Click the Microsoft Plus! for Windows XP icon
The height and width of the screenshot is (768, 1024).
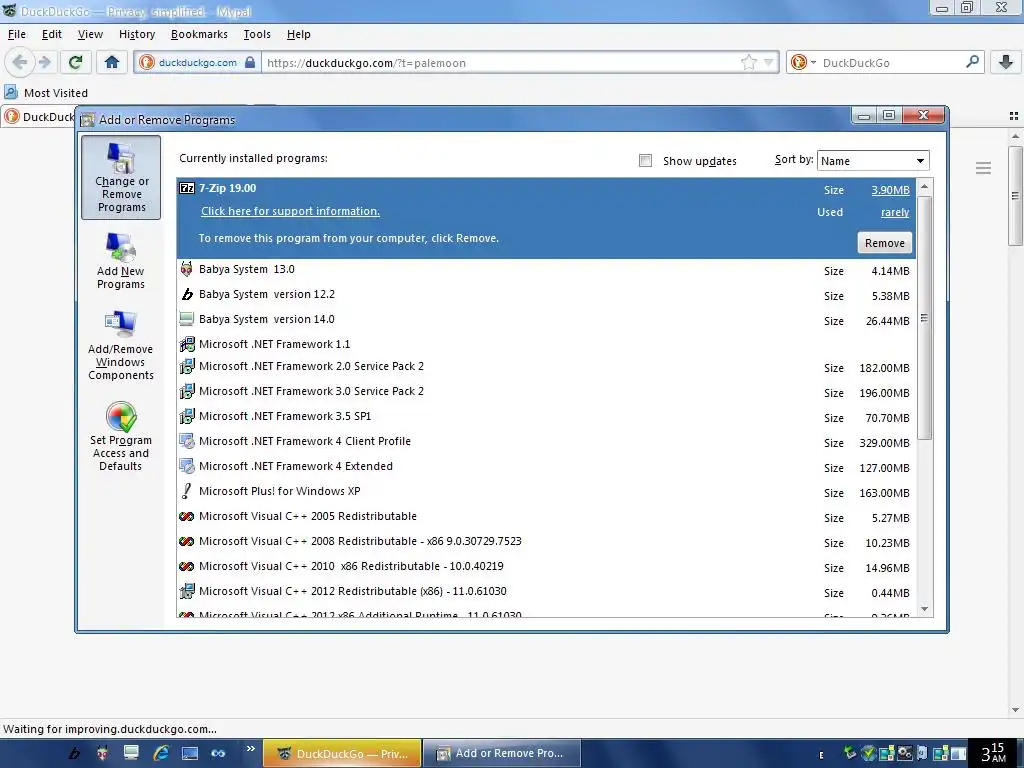[187, 491]
